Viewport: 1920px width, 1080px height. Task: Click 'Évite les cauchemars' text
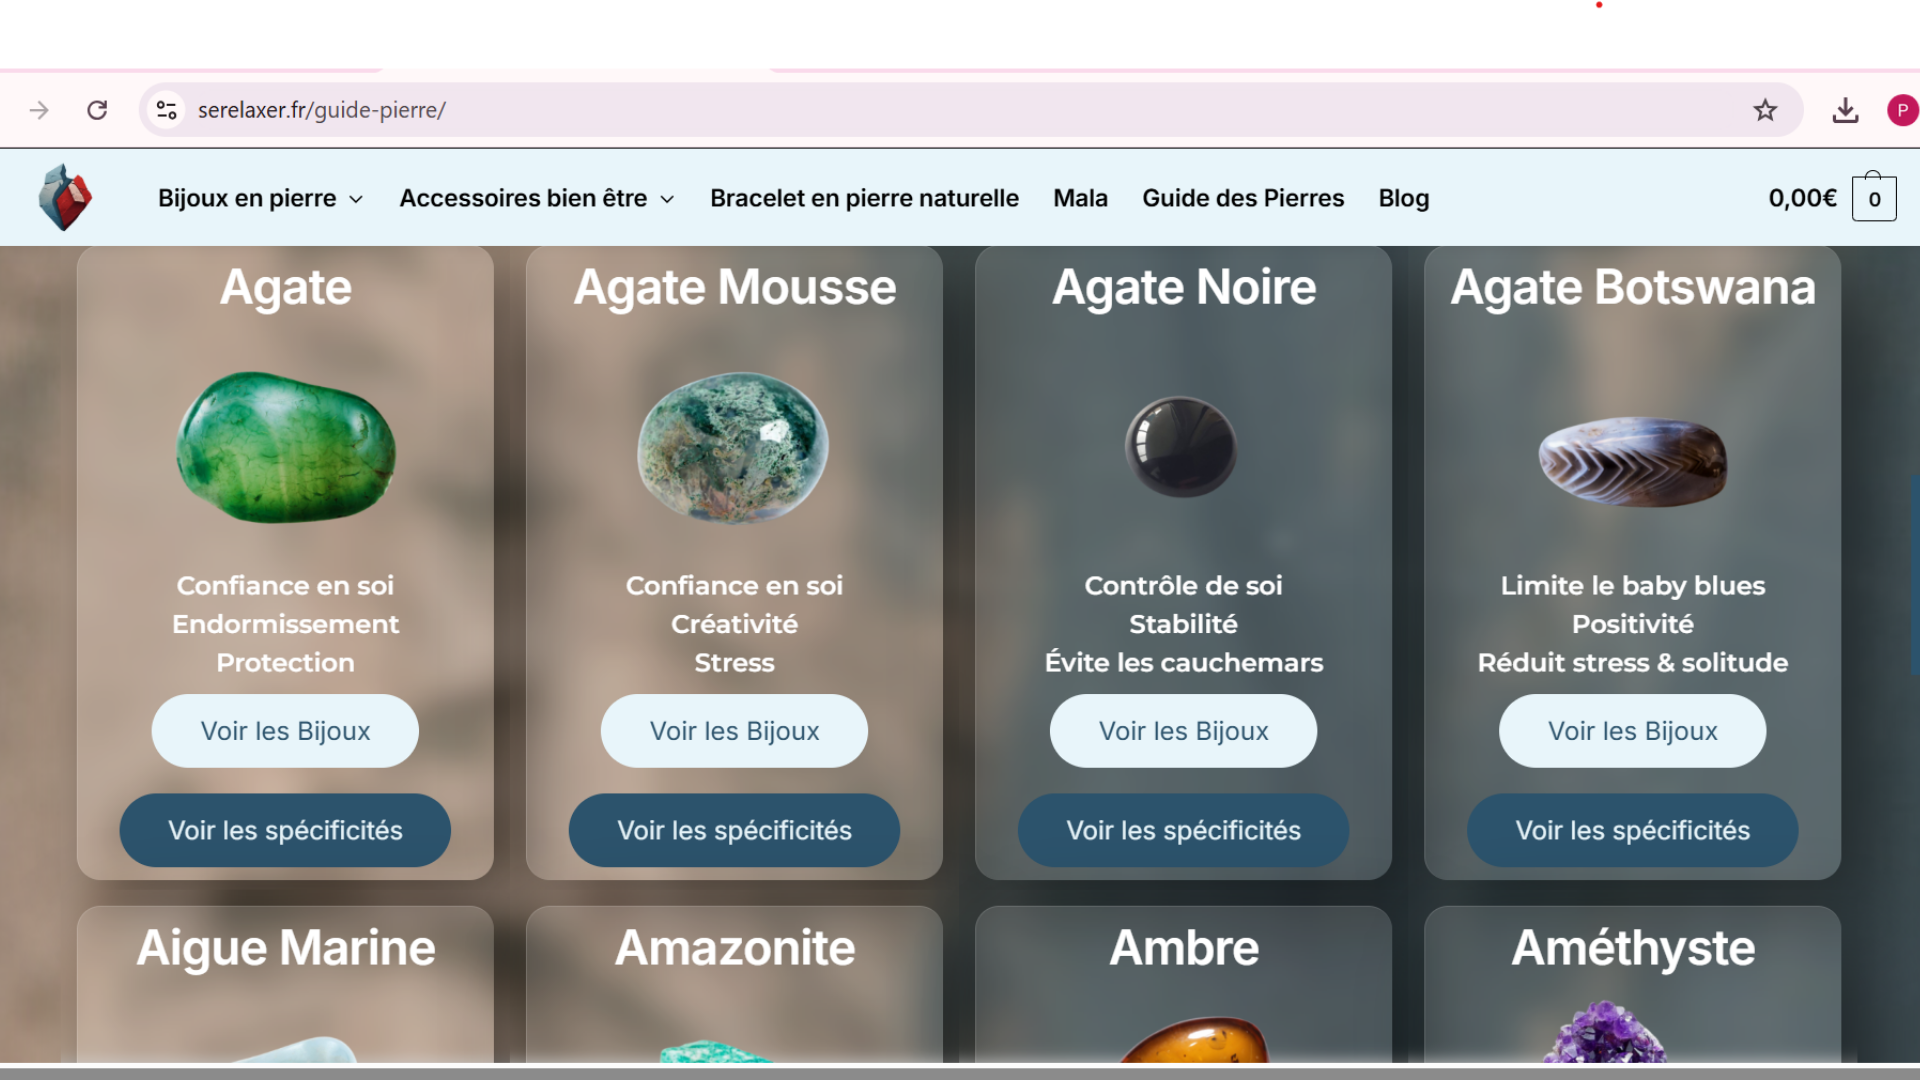click(x=1183, y=662)
